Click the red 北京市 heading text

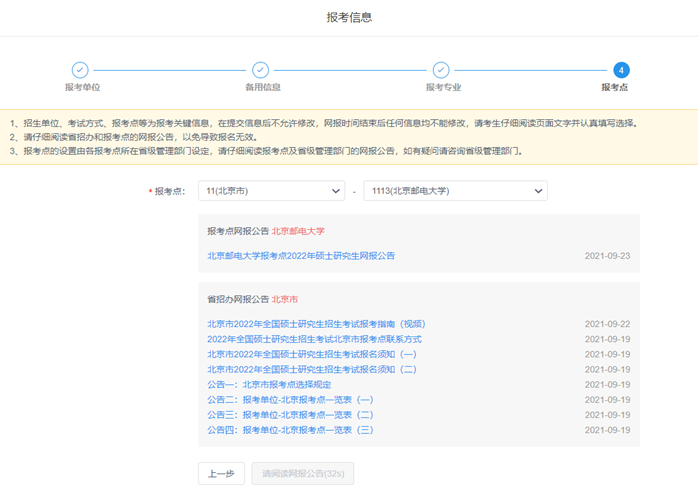(284, 299)
